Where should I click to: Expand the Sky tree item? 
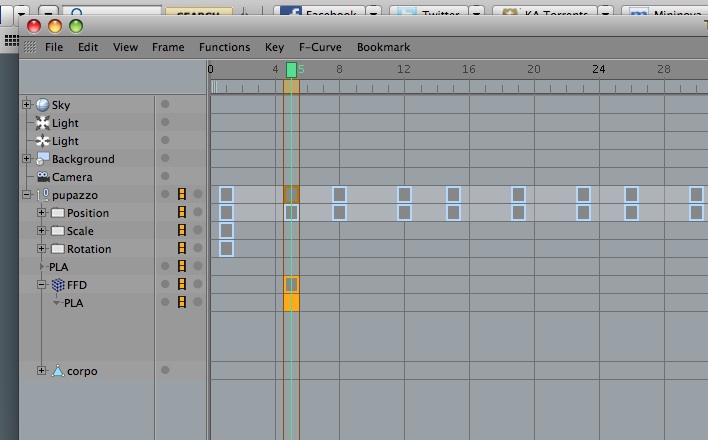tap(26, 105)
